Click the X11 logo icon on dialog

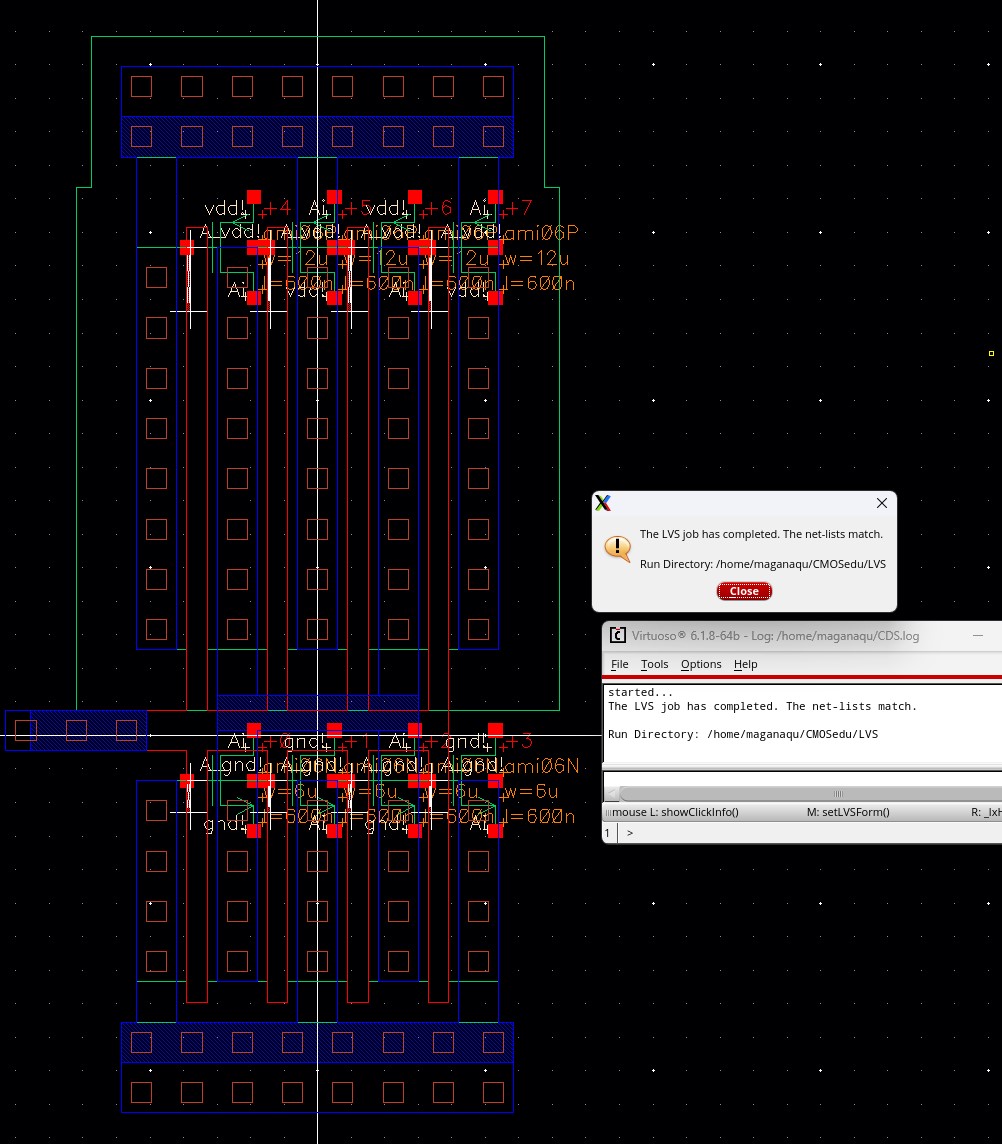(x=603, y=503)
